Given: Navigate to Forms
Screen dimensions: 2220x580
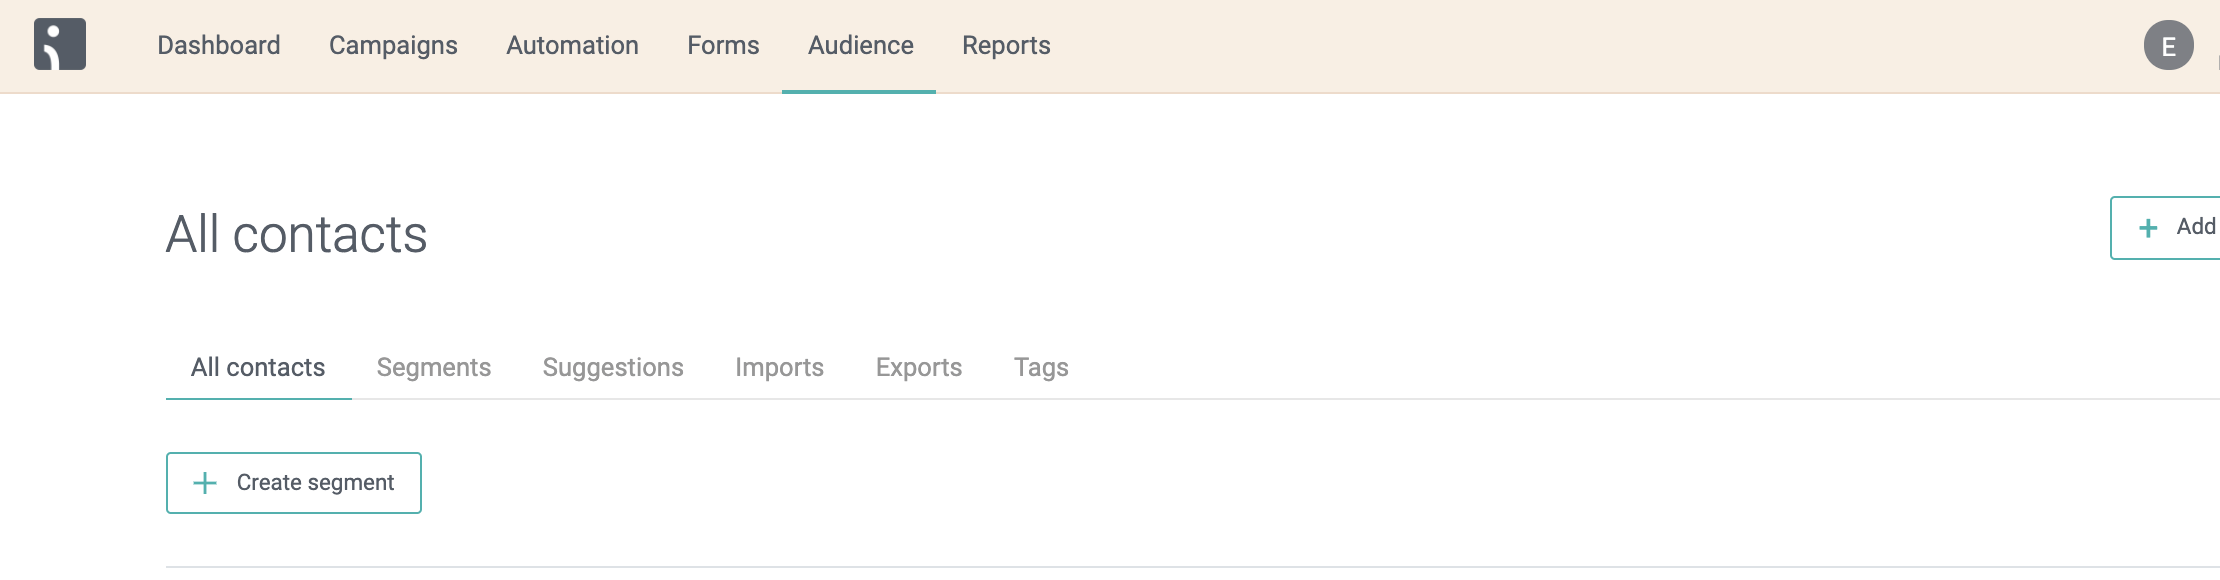Looking at the screenshot, I should click(723, 45).
